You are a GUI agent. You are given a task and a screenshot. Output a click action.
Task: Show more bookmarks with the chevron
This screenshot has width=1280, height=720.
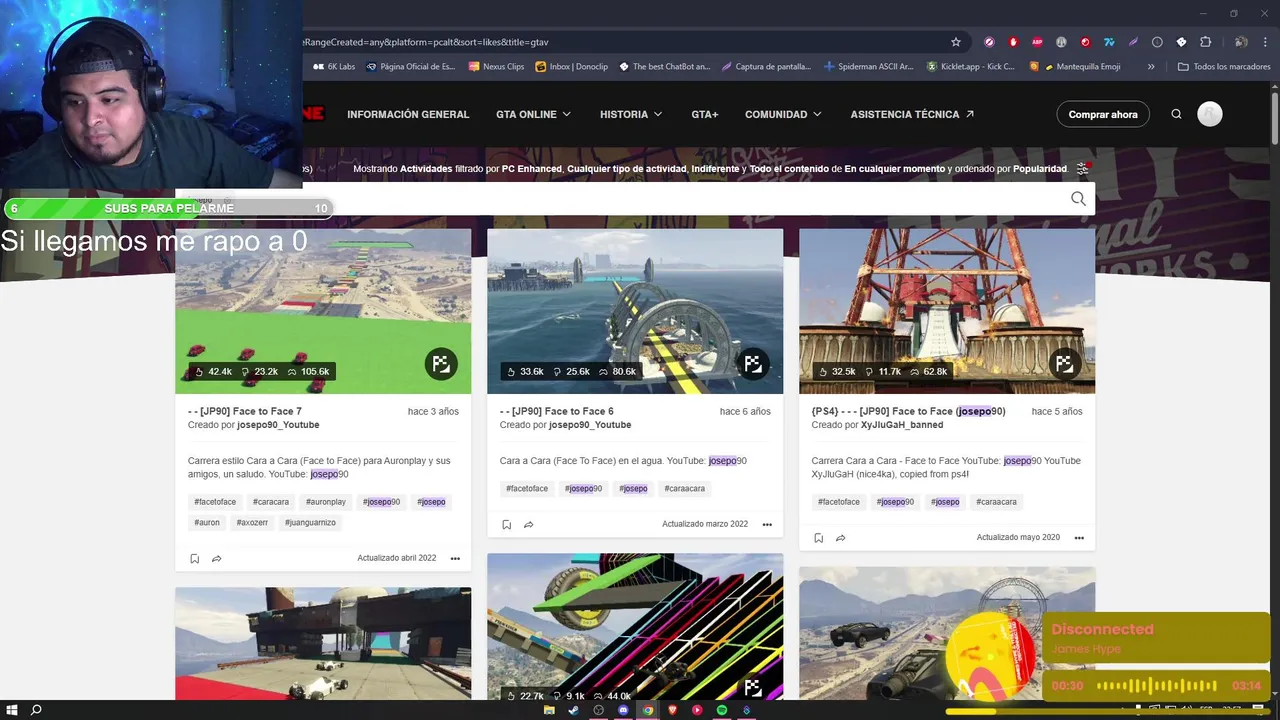point(1151,67)
